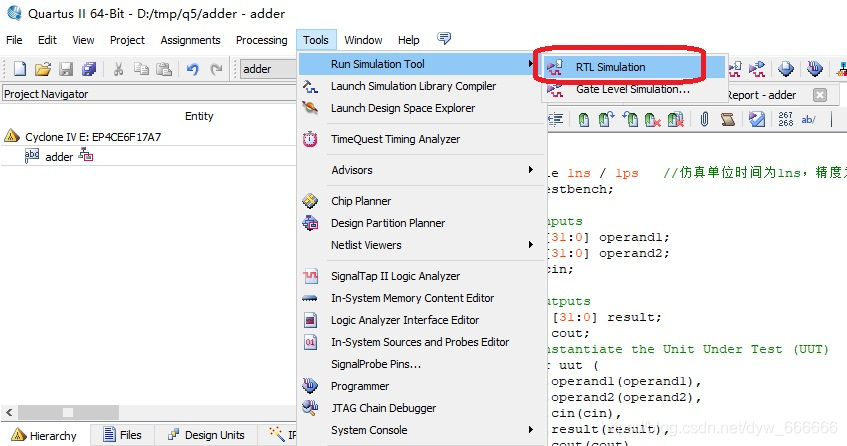847x446 pixels.
Task: Close the Report - adder tab
Action: (x=819, y=95)
